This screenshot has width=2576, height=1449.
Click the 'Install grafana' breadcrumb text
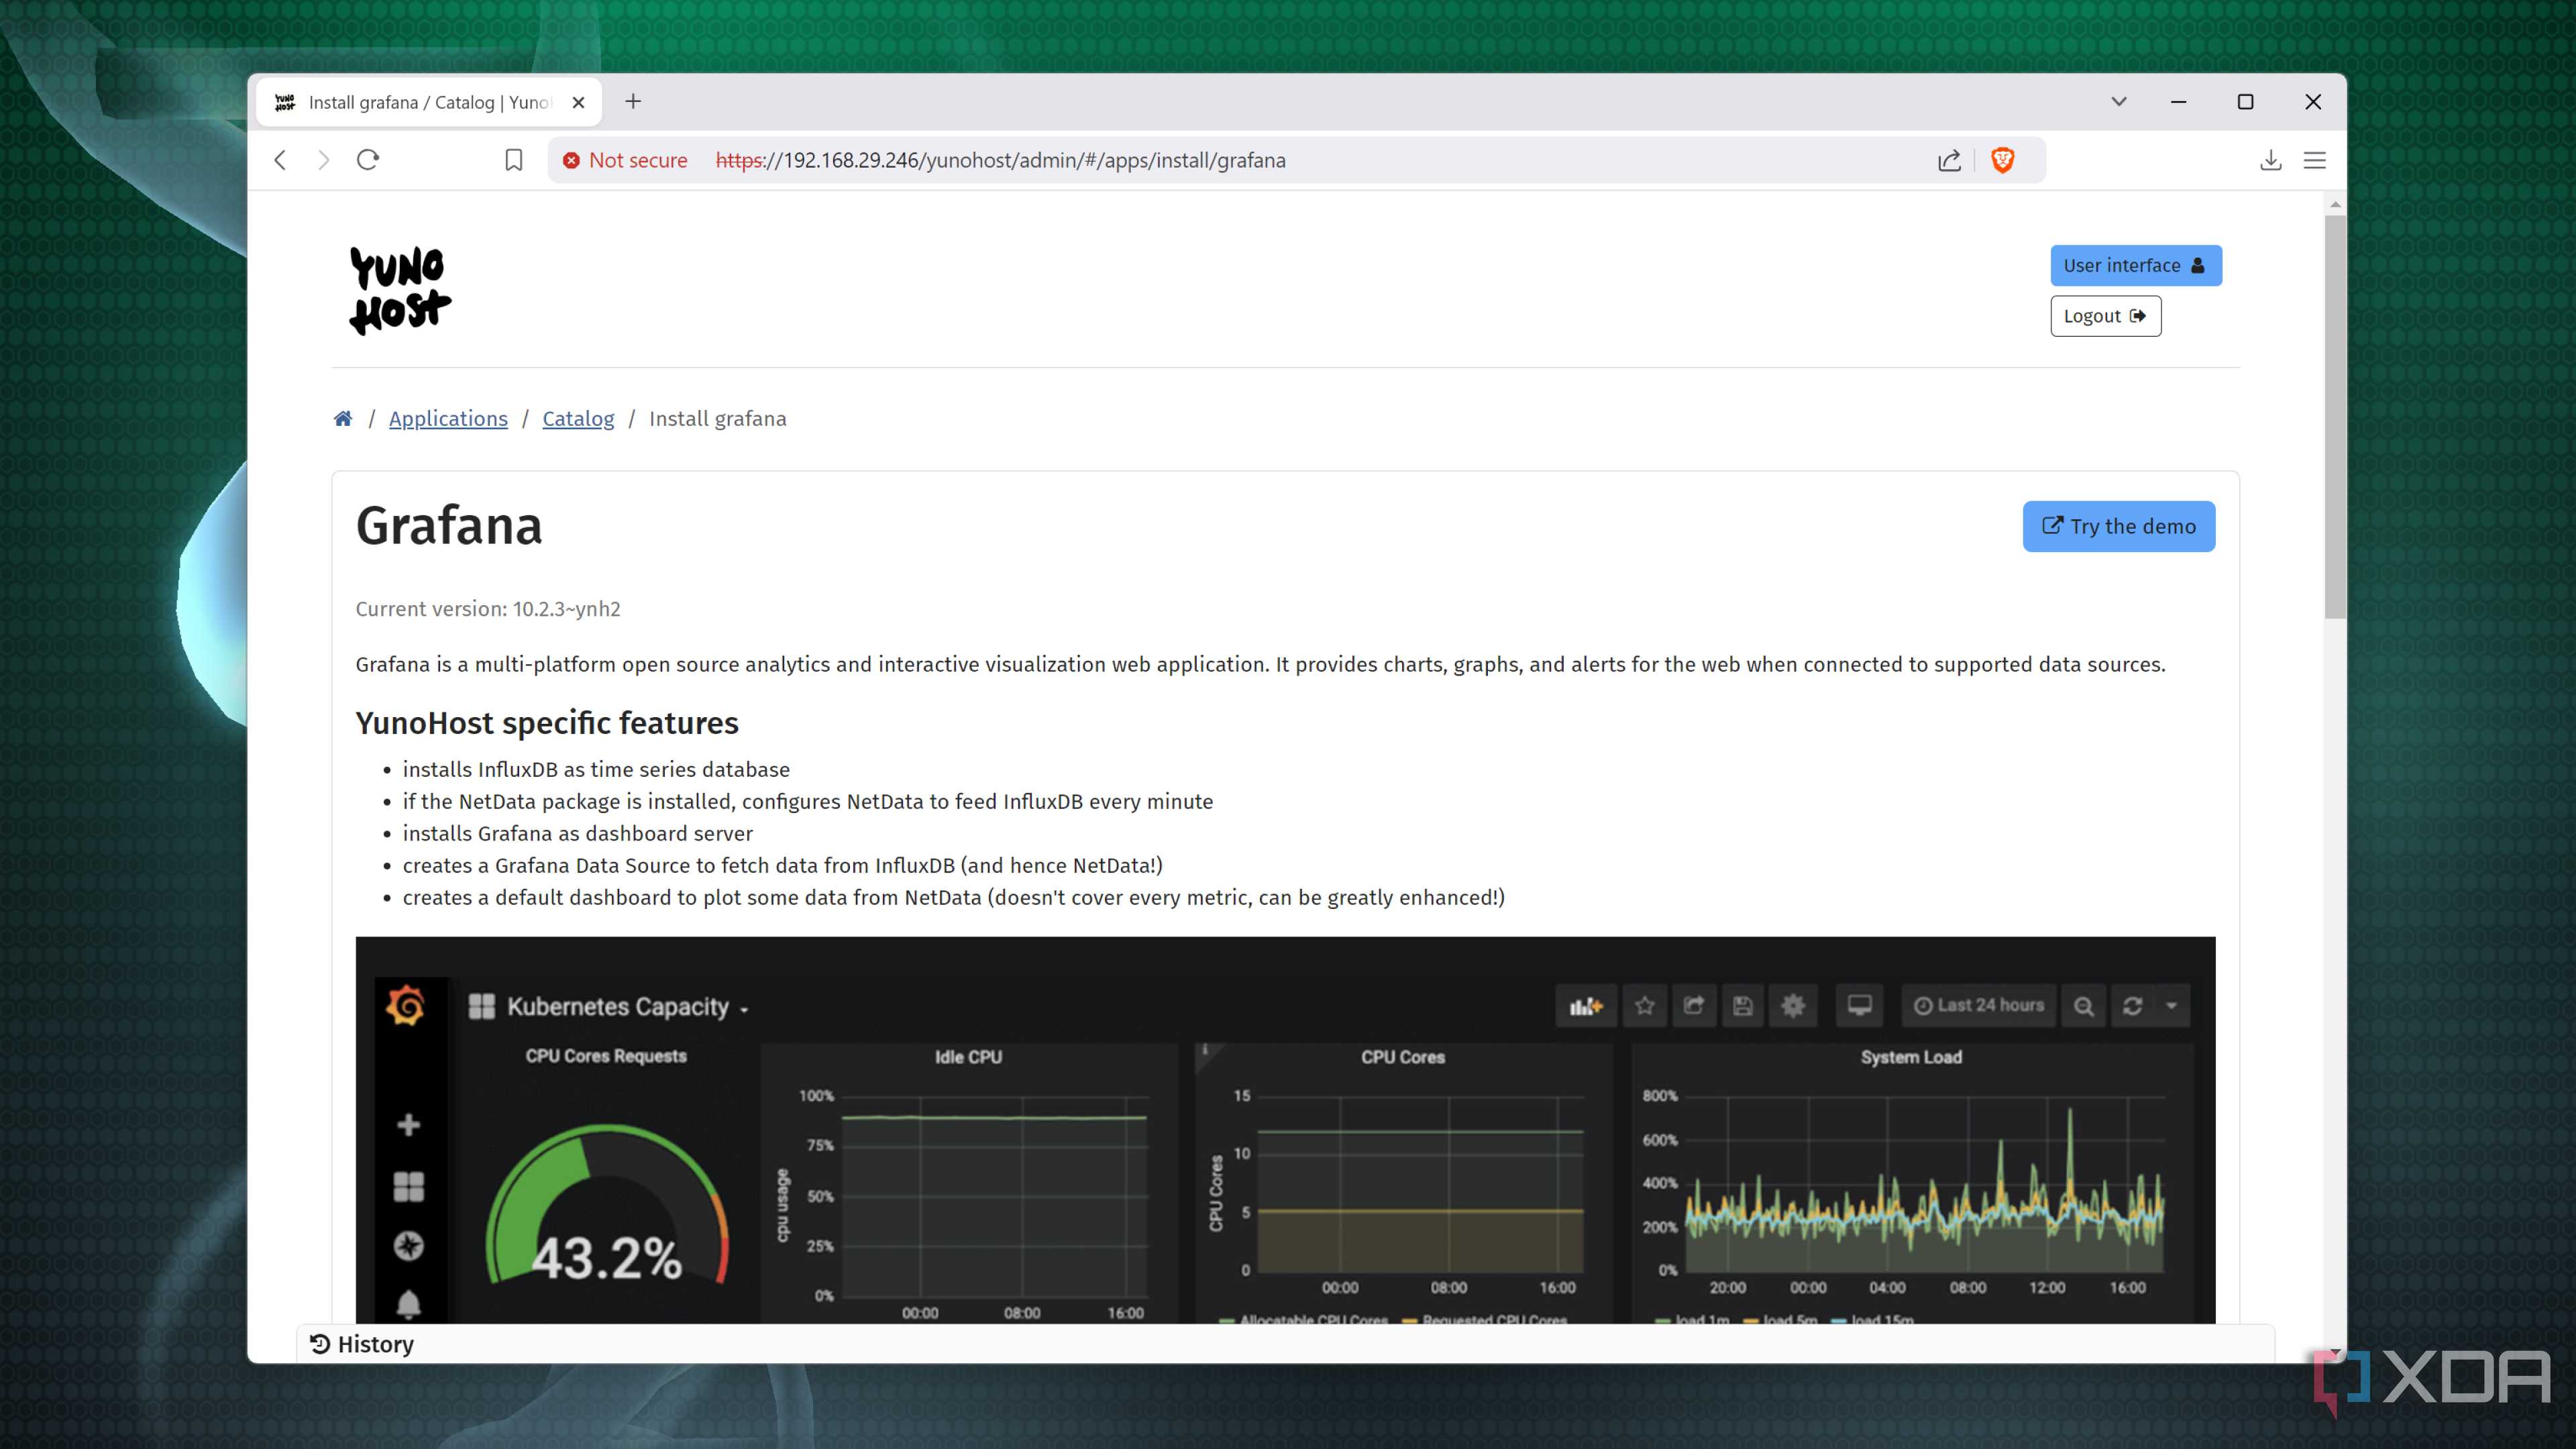click(x=718, y=418)
